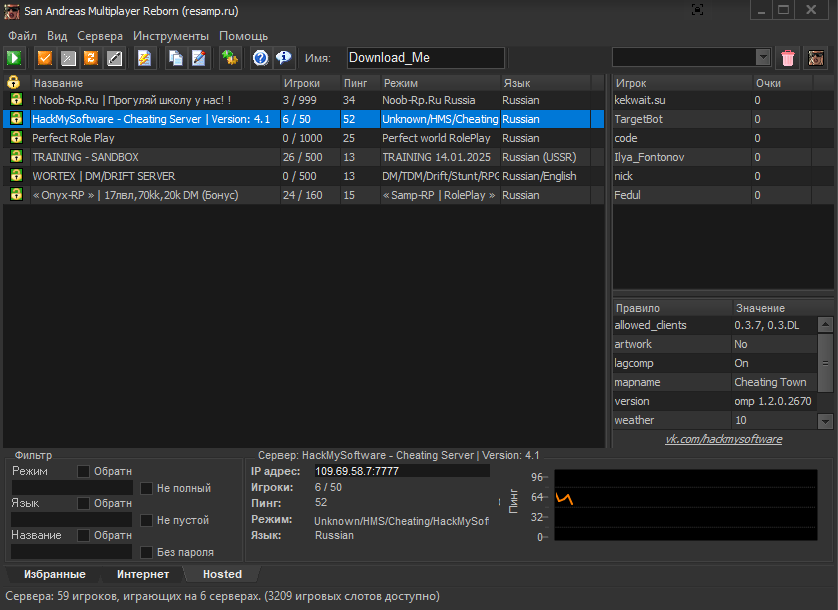Click the about info speech bubble icon
Screen dimensions: 838x610
click(284, 58)
